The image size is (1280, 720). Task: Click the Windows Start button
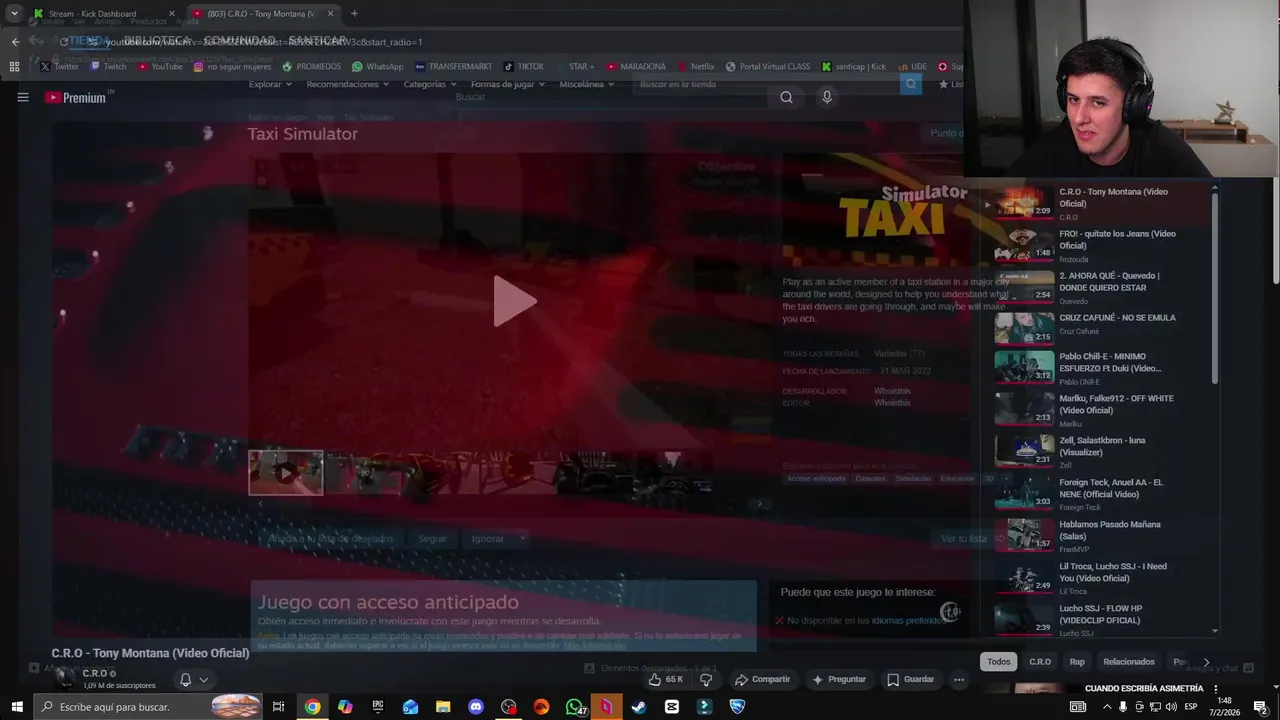pyautogui.click(x=17, y=707)
